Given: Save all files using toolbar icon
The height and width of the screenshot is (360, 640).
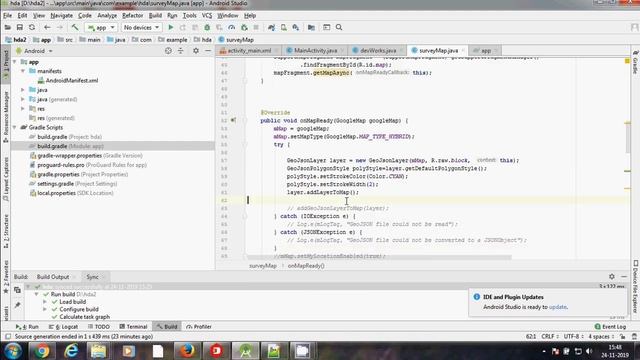Looking at the screenshot, I should [x=20, y=27].
